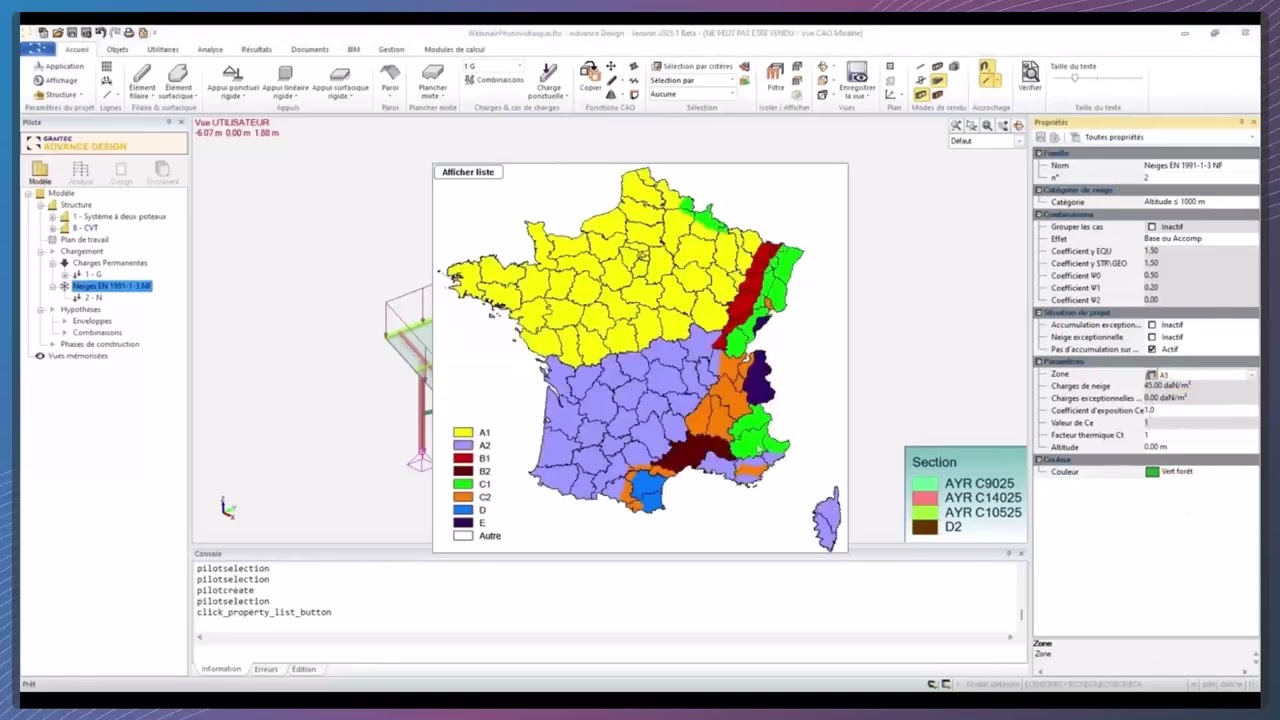Viewport: 1280px width, 720px height.
Task: Open the Résultats ribbon tab
Action: point(256,49)
